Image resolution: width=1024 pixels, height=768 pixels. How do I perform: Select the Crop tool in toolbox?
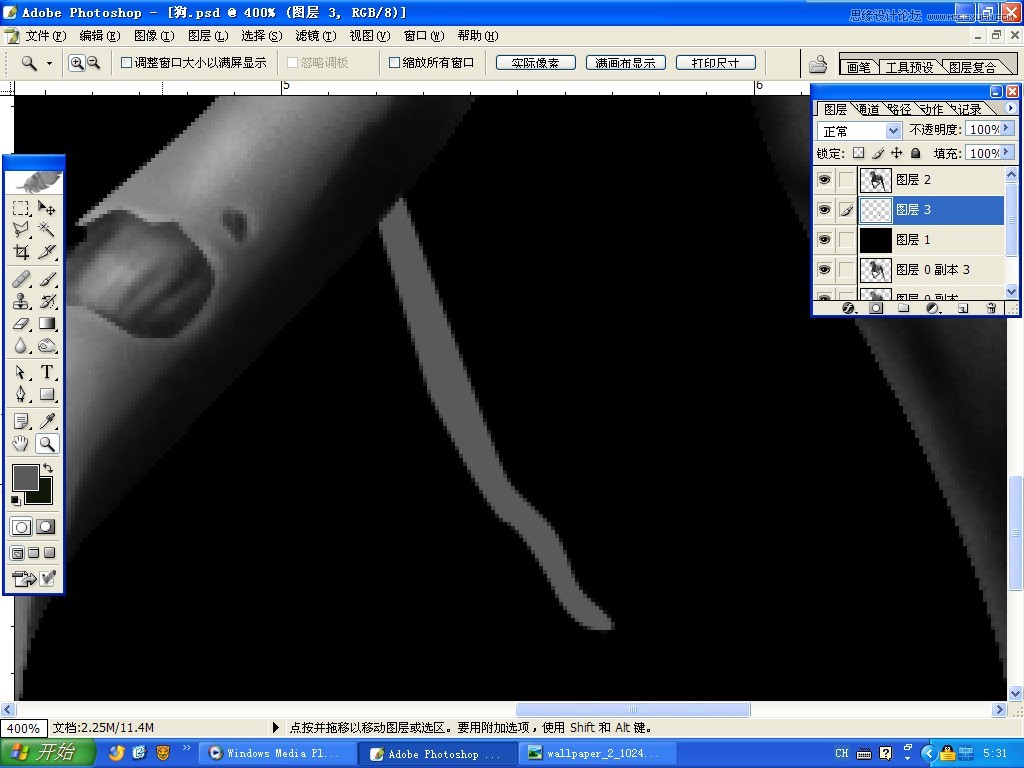(21, 252)
